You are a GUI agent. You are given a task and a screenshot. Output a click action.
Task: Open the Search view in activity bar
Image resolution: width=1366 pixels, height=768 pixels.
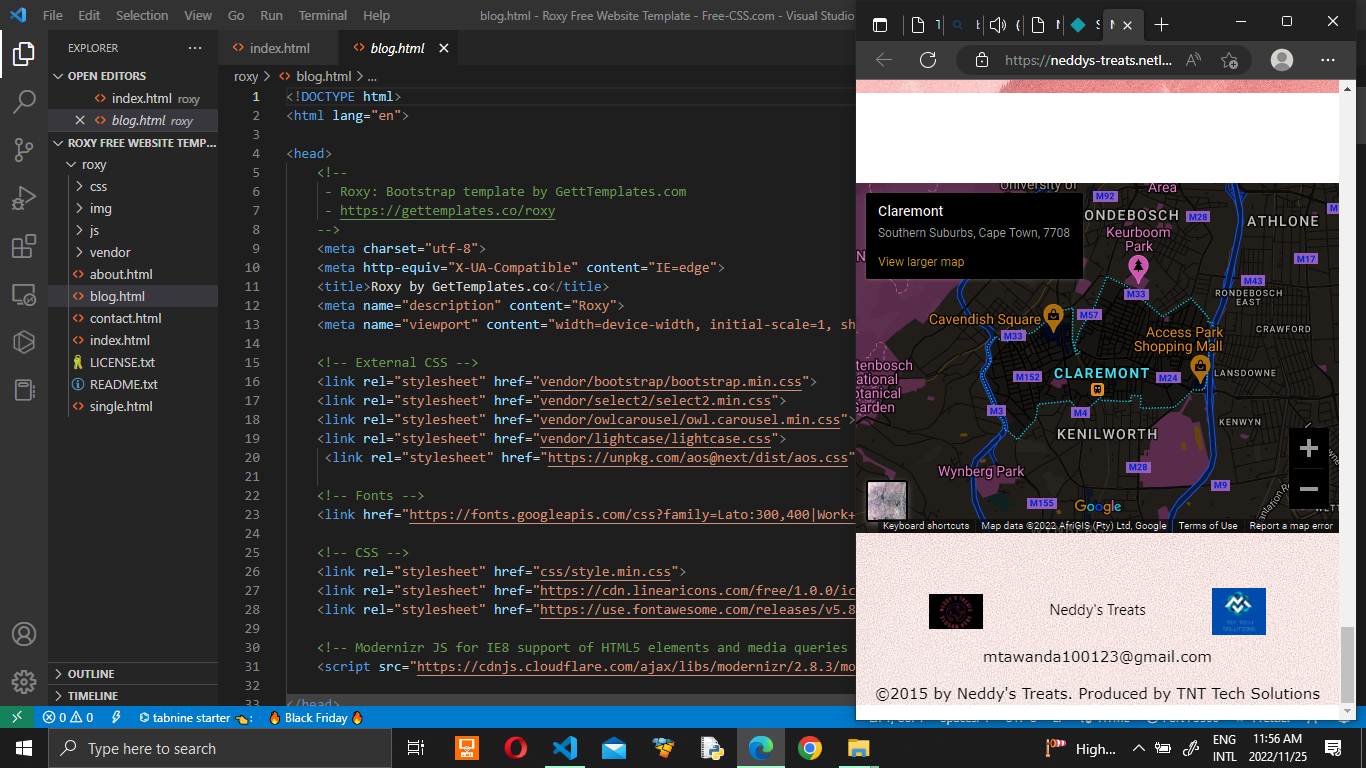[24, 101]
